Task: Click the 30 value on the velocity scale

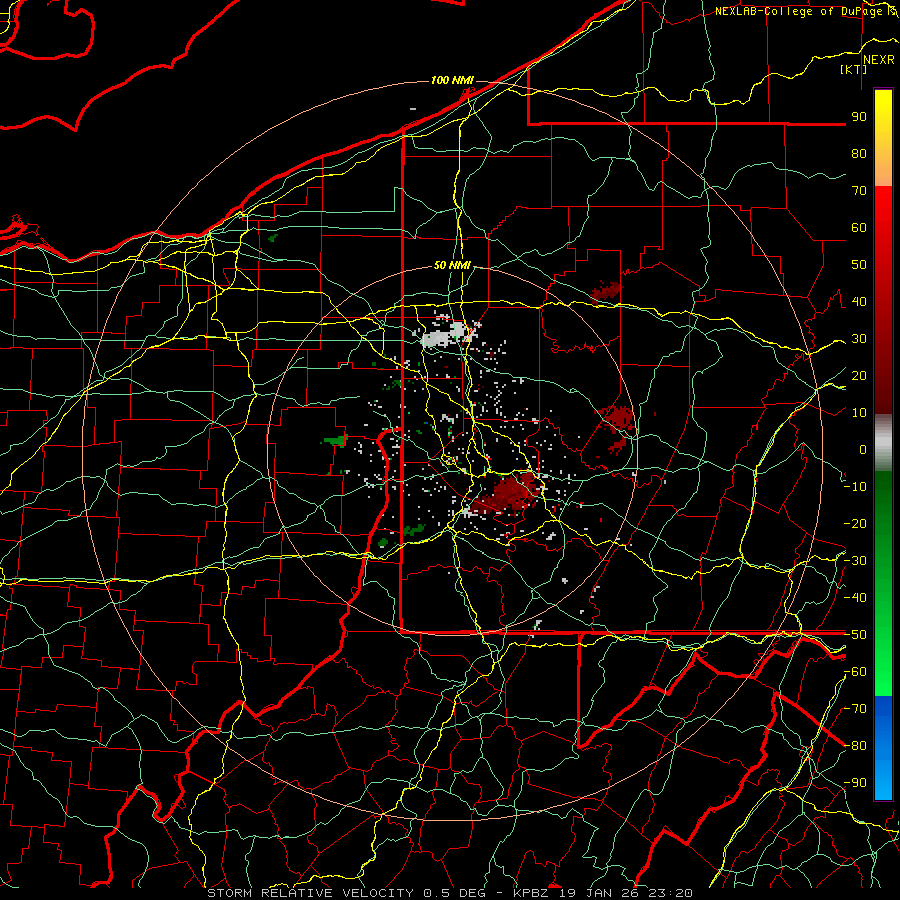Action: point(859,339)
